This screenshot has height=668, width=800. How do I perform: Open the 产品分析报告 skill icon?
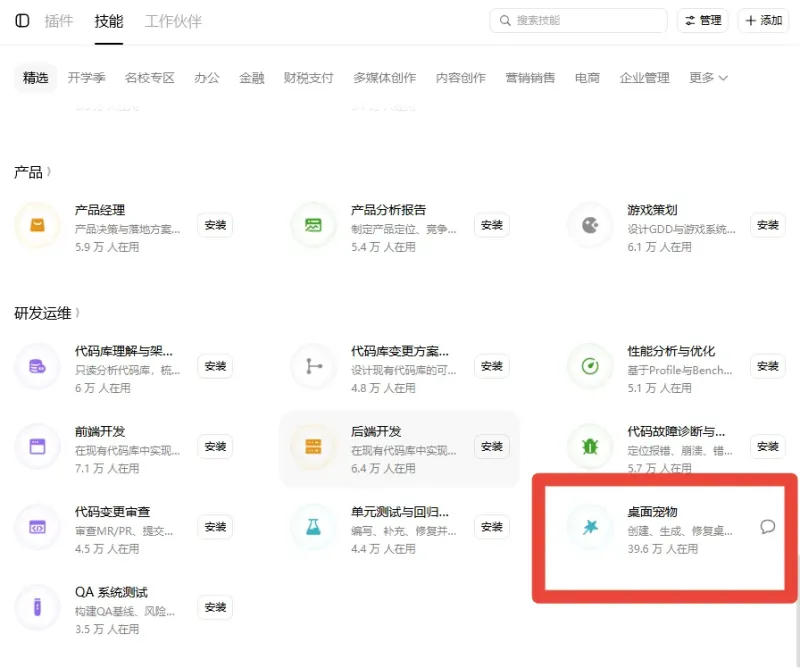[313, 225]
